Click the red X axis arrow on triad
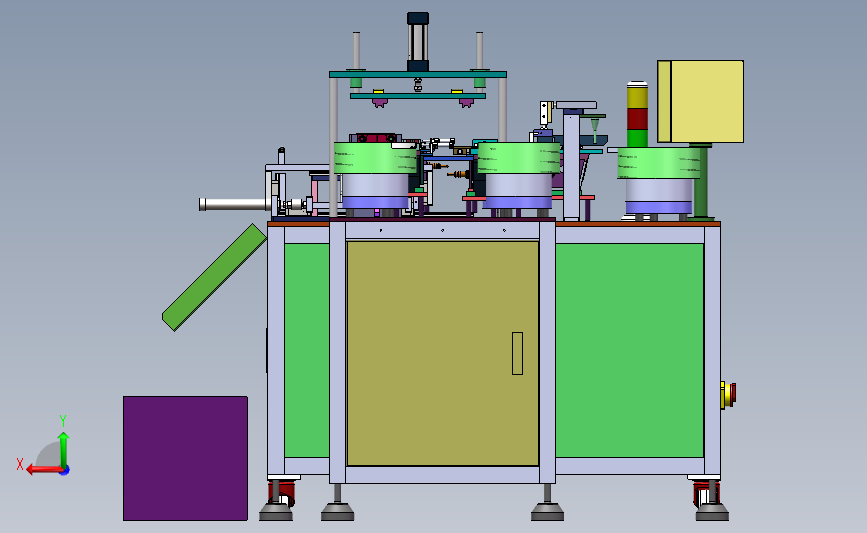The height and width of the screenshot is (533, 867). point(43,470)
